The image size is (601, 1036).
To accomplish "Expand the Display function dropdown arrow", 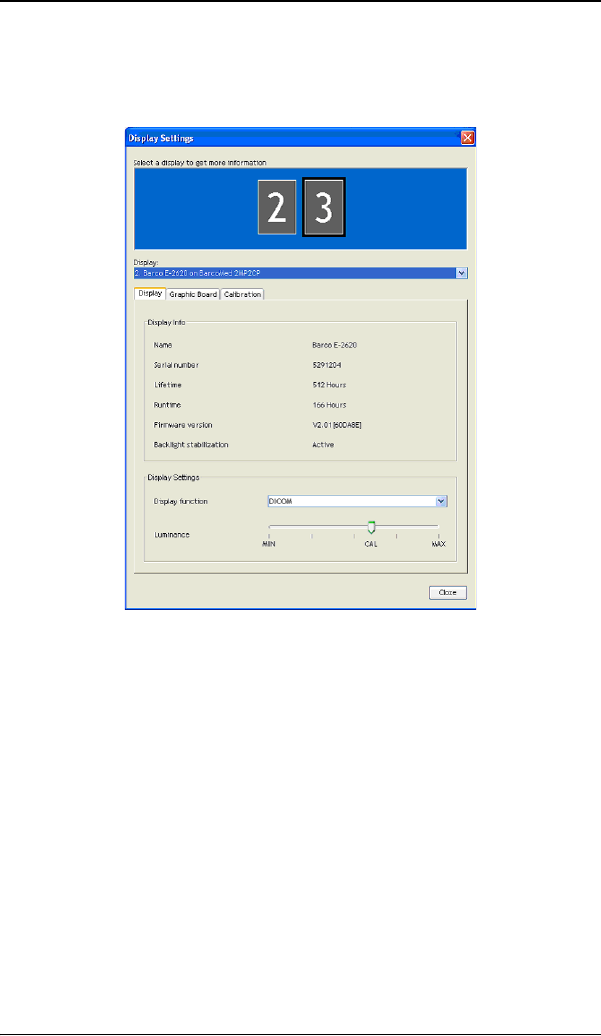I will click(442, 501).
